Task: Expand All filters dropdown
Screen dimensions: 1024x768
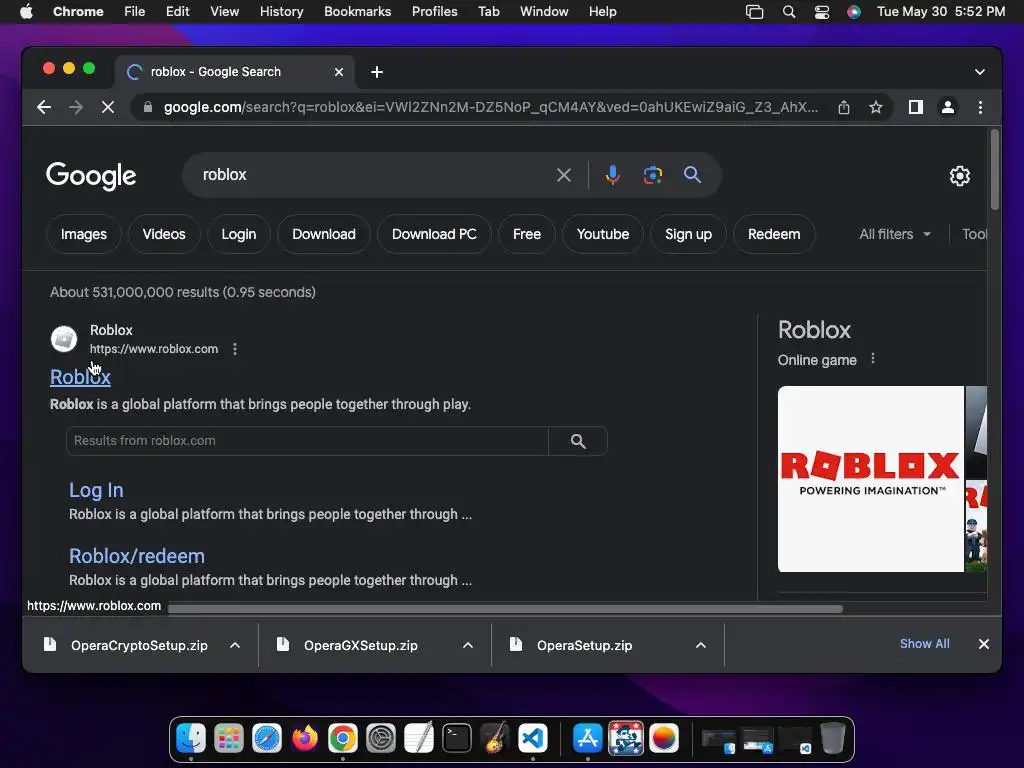Action: (895, 234)
